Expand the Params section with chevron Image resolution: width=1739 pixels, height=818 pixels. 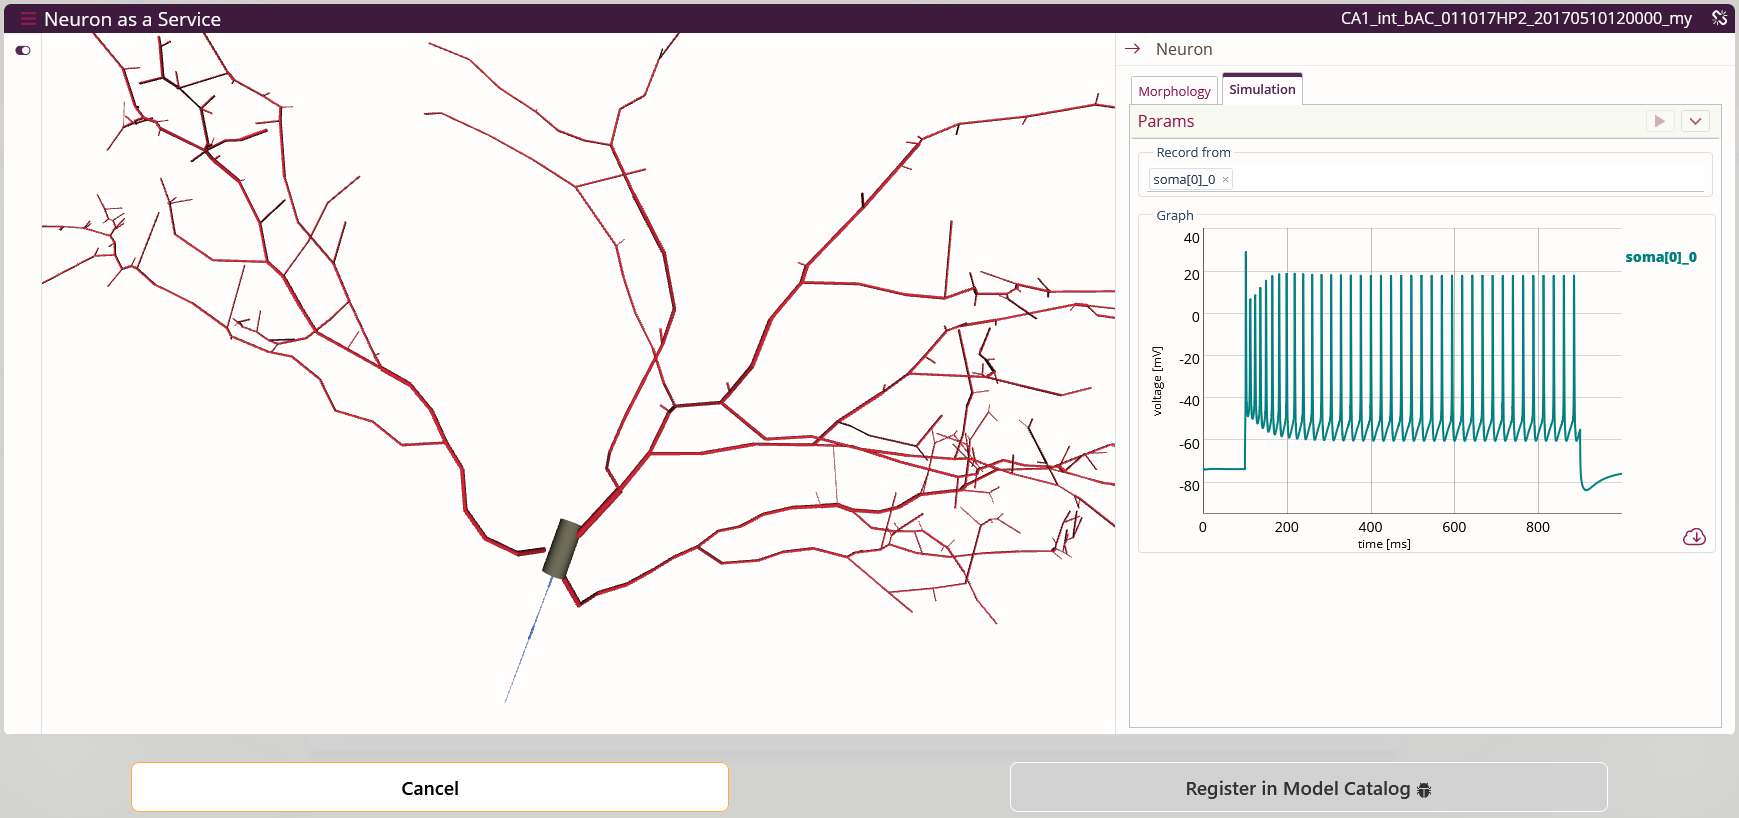pyautogui.click(x=1695, y=121)
